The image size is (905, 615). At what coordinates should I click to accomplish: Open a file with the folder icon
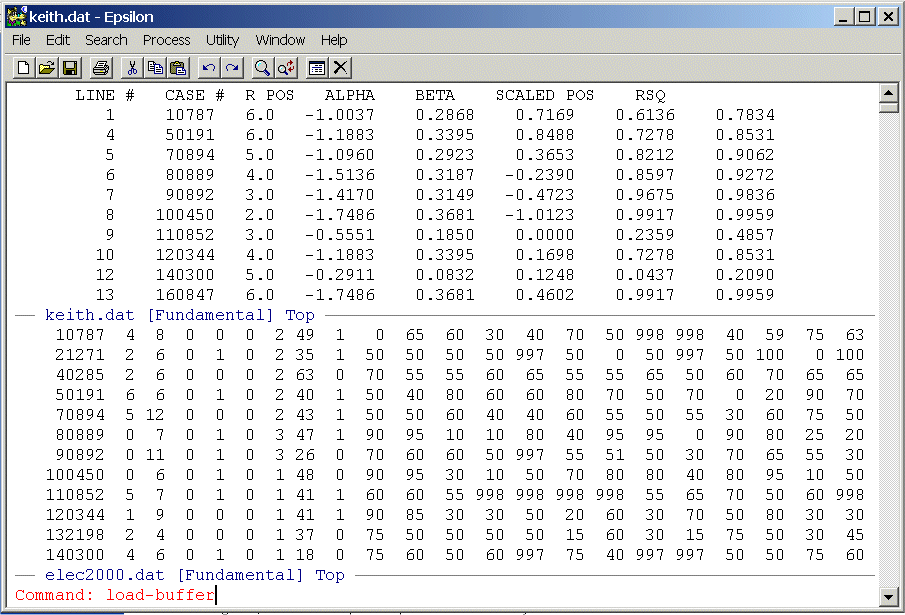47,68
